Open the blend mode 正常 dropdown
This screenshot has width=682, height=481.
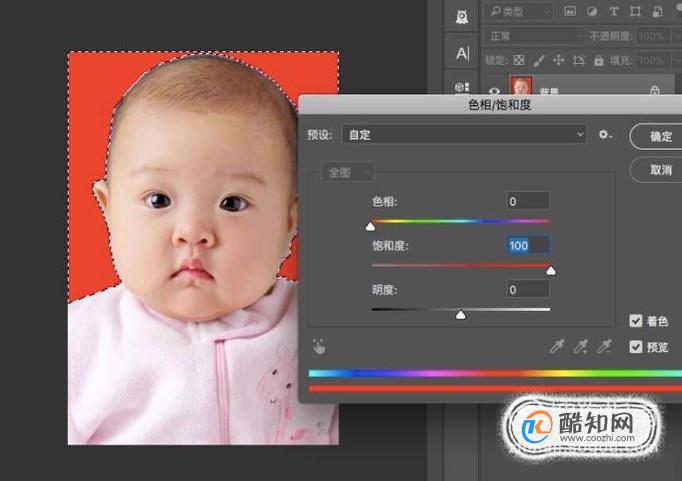click(x=534, y=36)
